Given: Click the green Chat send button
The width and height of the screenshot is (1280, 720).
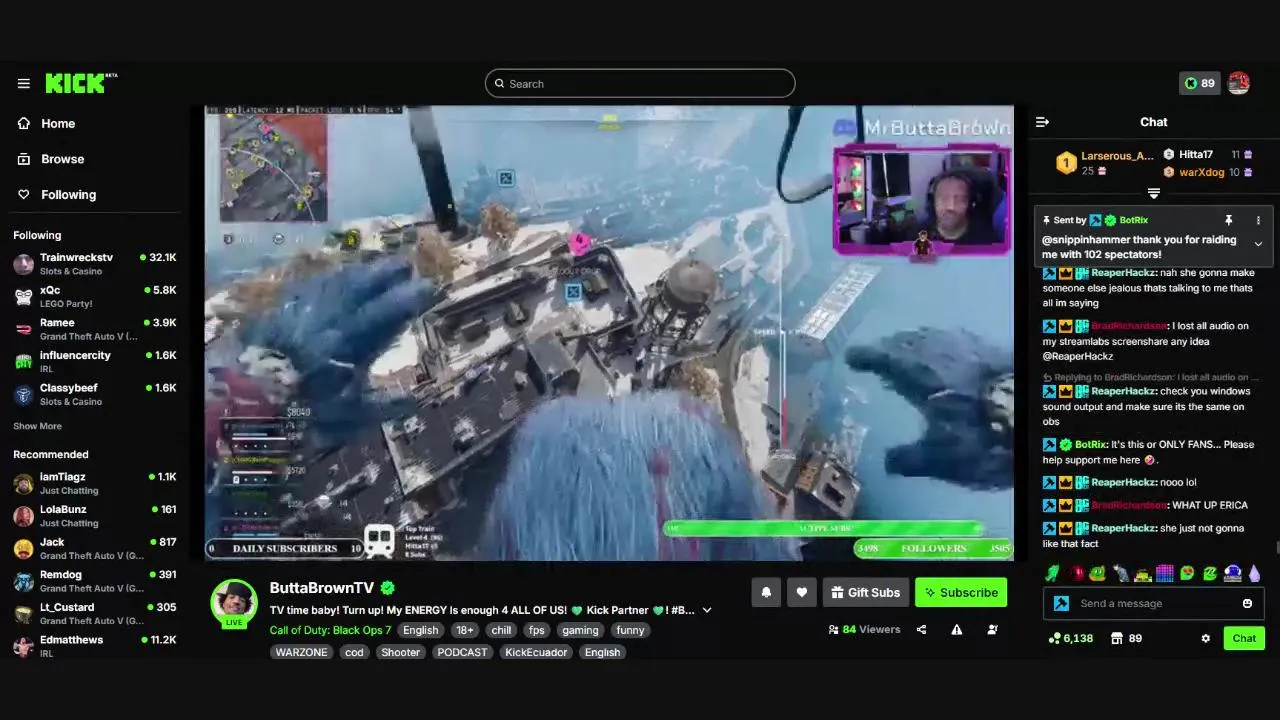Looking at the screenshot, I should tap(1244, 638).
